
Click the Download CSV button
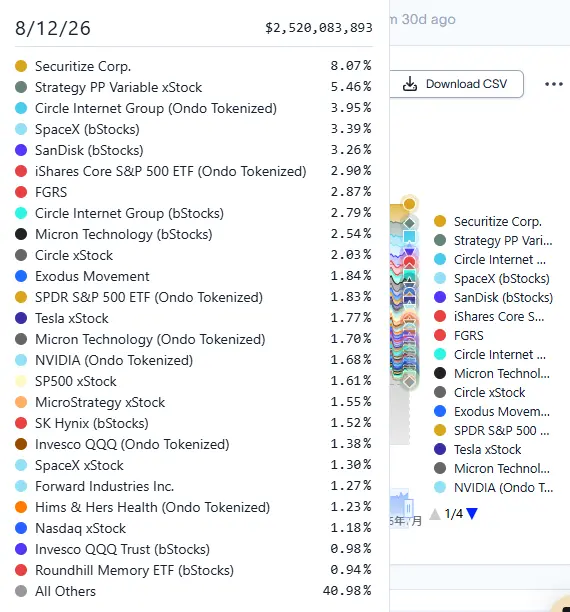point(456,84)
